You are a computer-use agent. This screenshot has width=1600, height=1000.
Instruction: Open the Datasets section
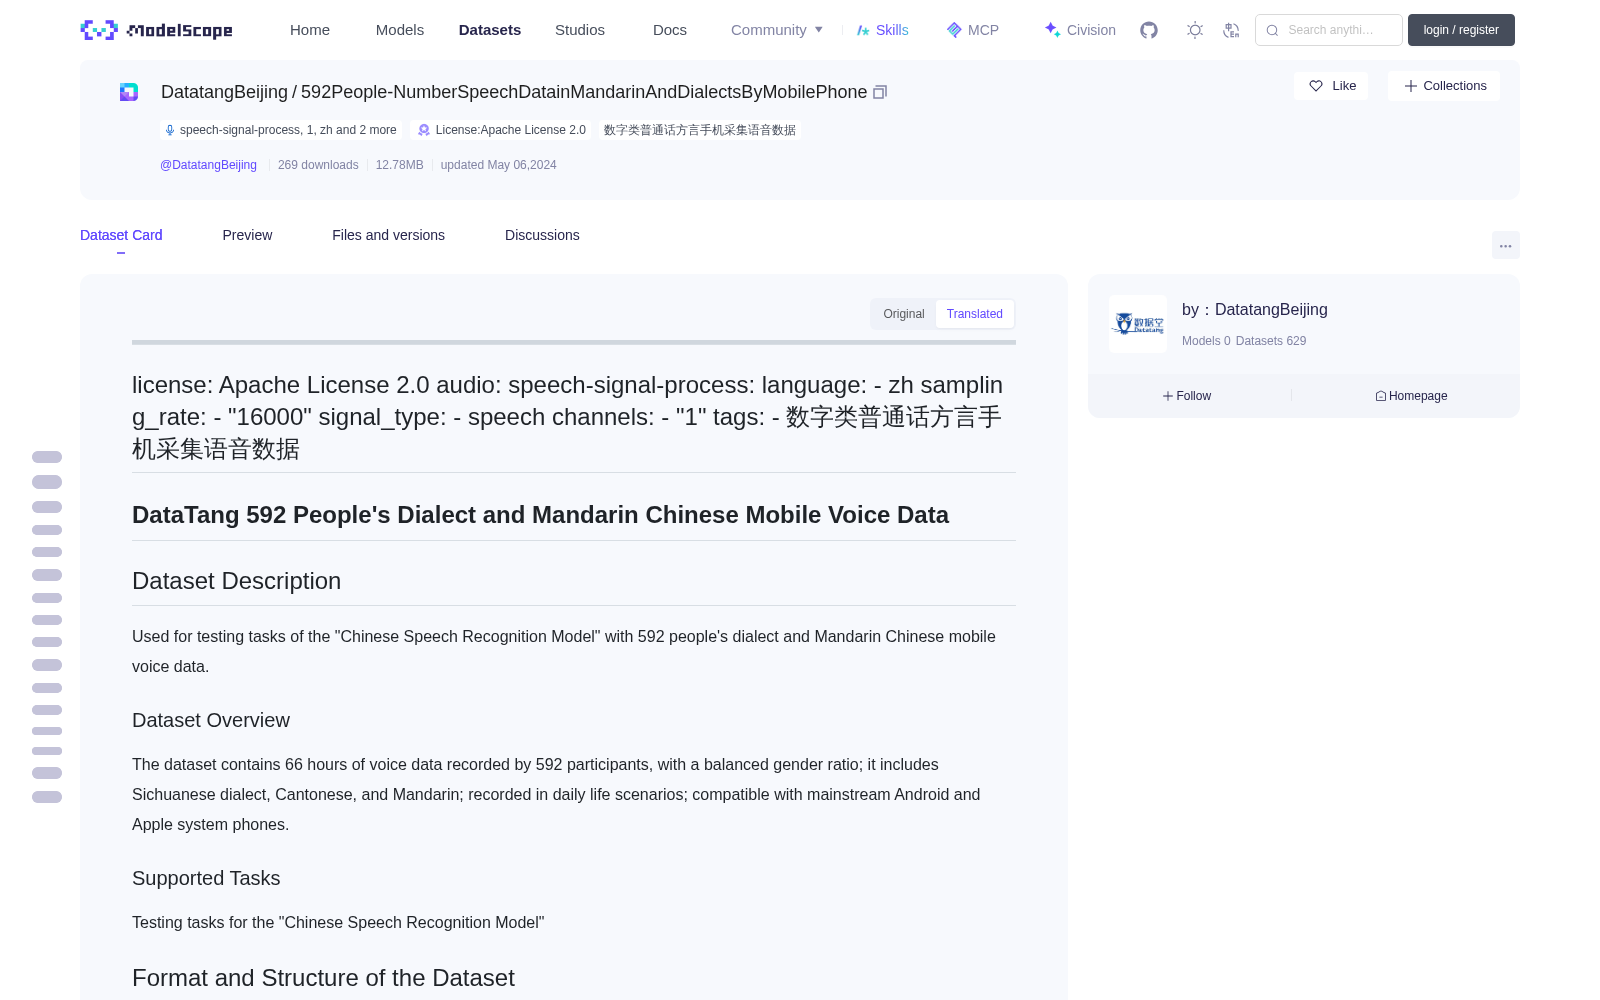[x=490, y=30]
